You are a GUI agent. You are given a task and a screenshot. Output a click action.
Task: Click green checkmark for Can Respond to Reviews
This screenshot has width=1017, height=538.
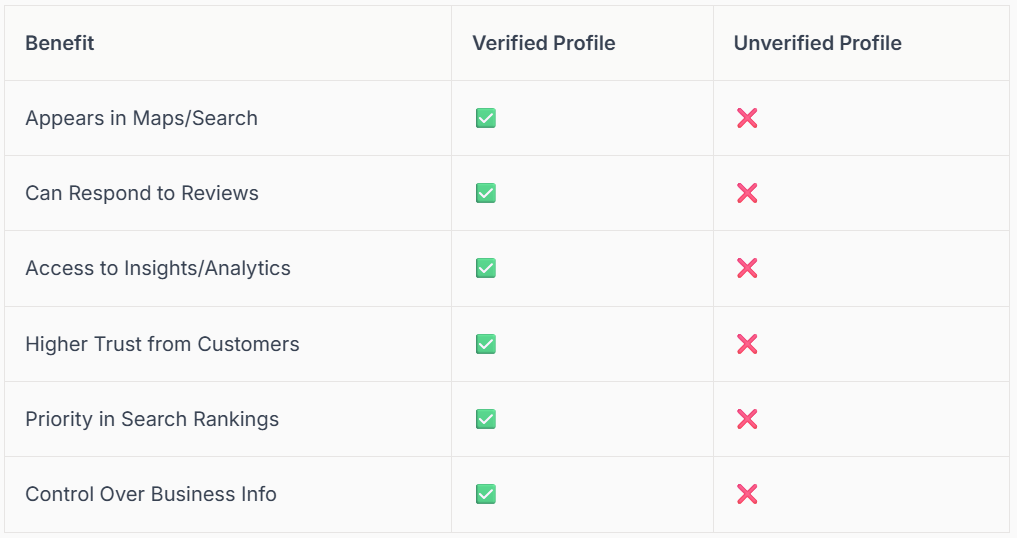[x=486, y=193]
